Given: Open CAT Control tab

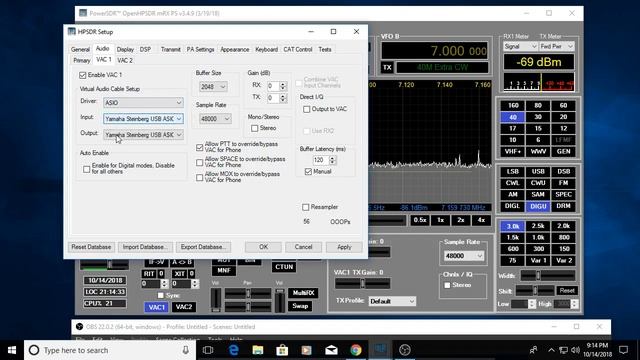Looking at the screenshot, I should [x=298, y=49].
